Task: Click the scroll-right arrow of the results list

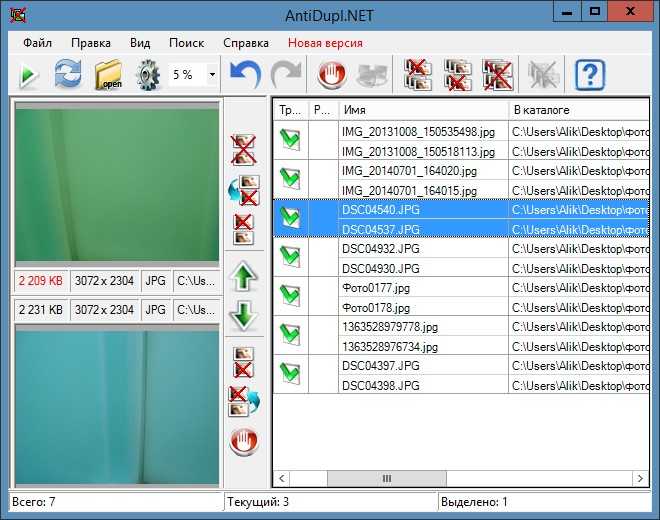Action: [x=640, y=478]
